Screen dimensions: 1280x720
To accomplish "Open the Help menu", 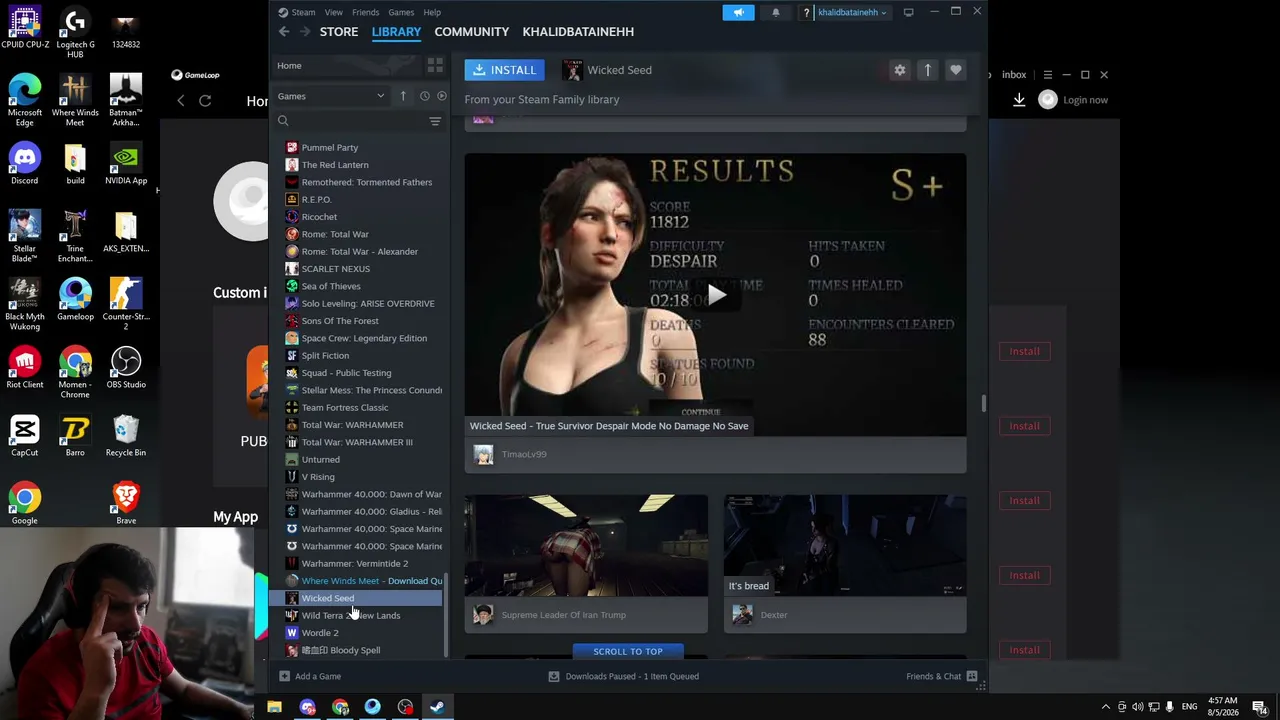I will click(x=432, y=12).
